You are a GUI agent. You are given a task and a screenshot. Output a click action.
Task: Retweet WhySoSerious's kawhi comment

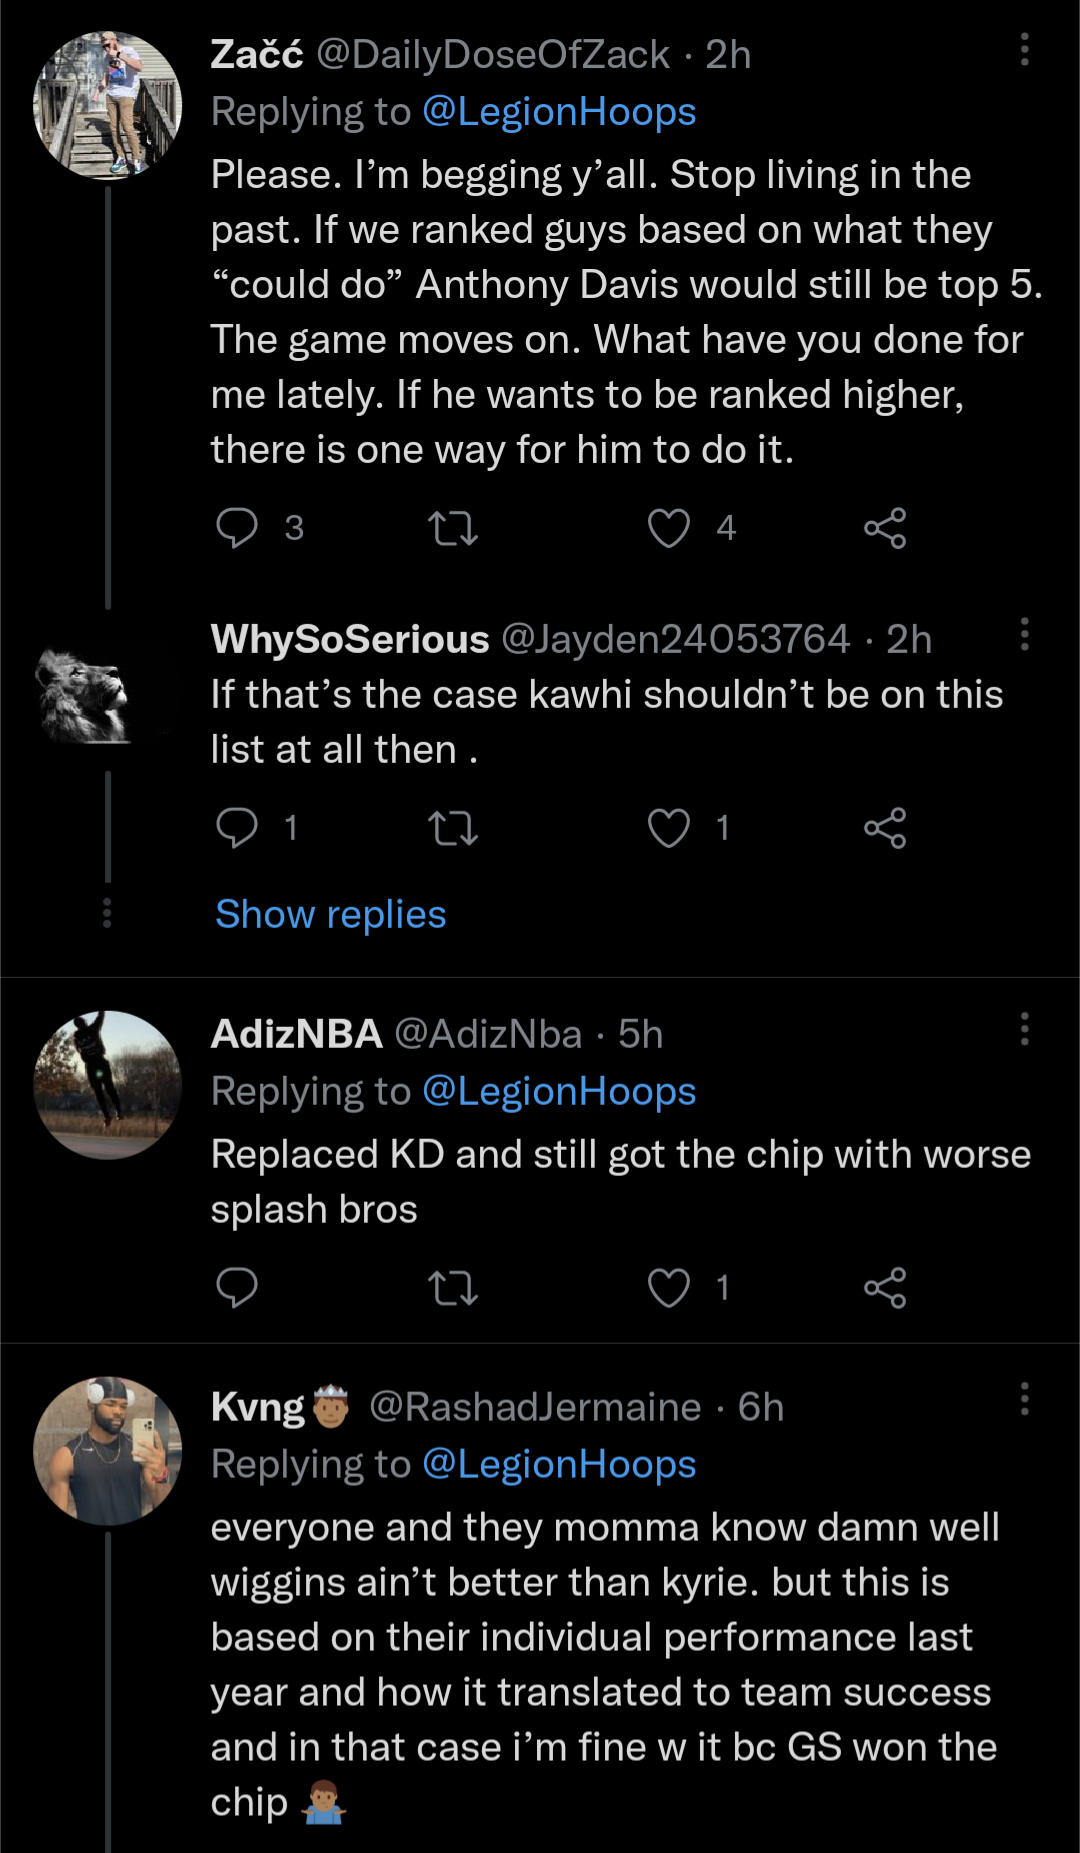pos(453,827)
